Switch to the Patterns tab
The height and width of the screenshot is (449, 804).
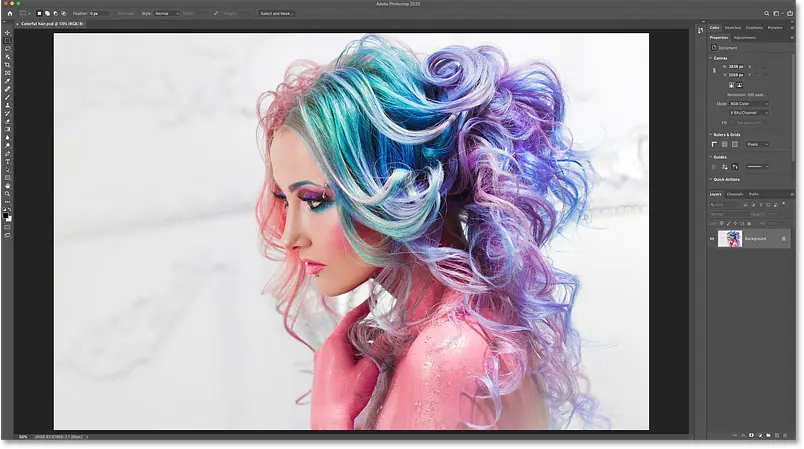(x=775, y=28)
